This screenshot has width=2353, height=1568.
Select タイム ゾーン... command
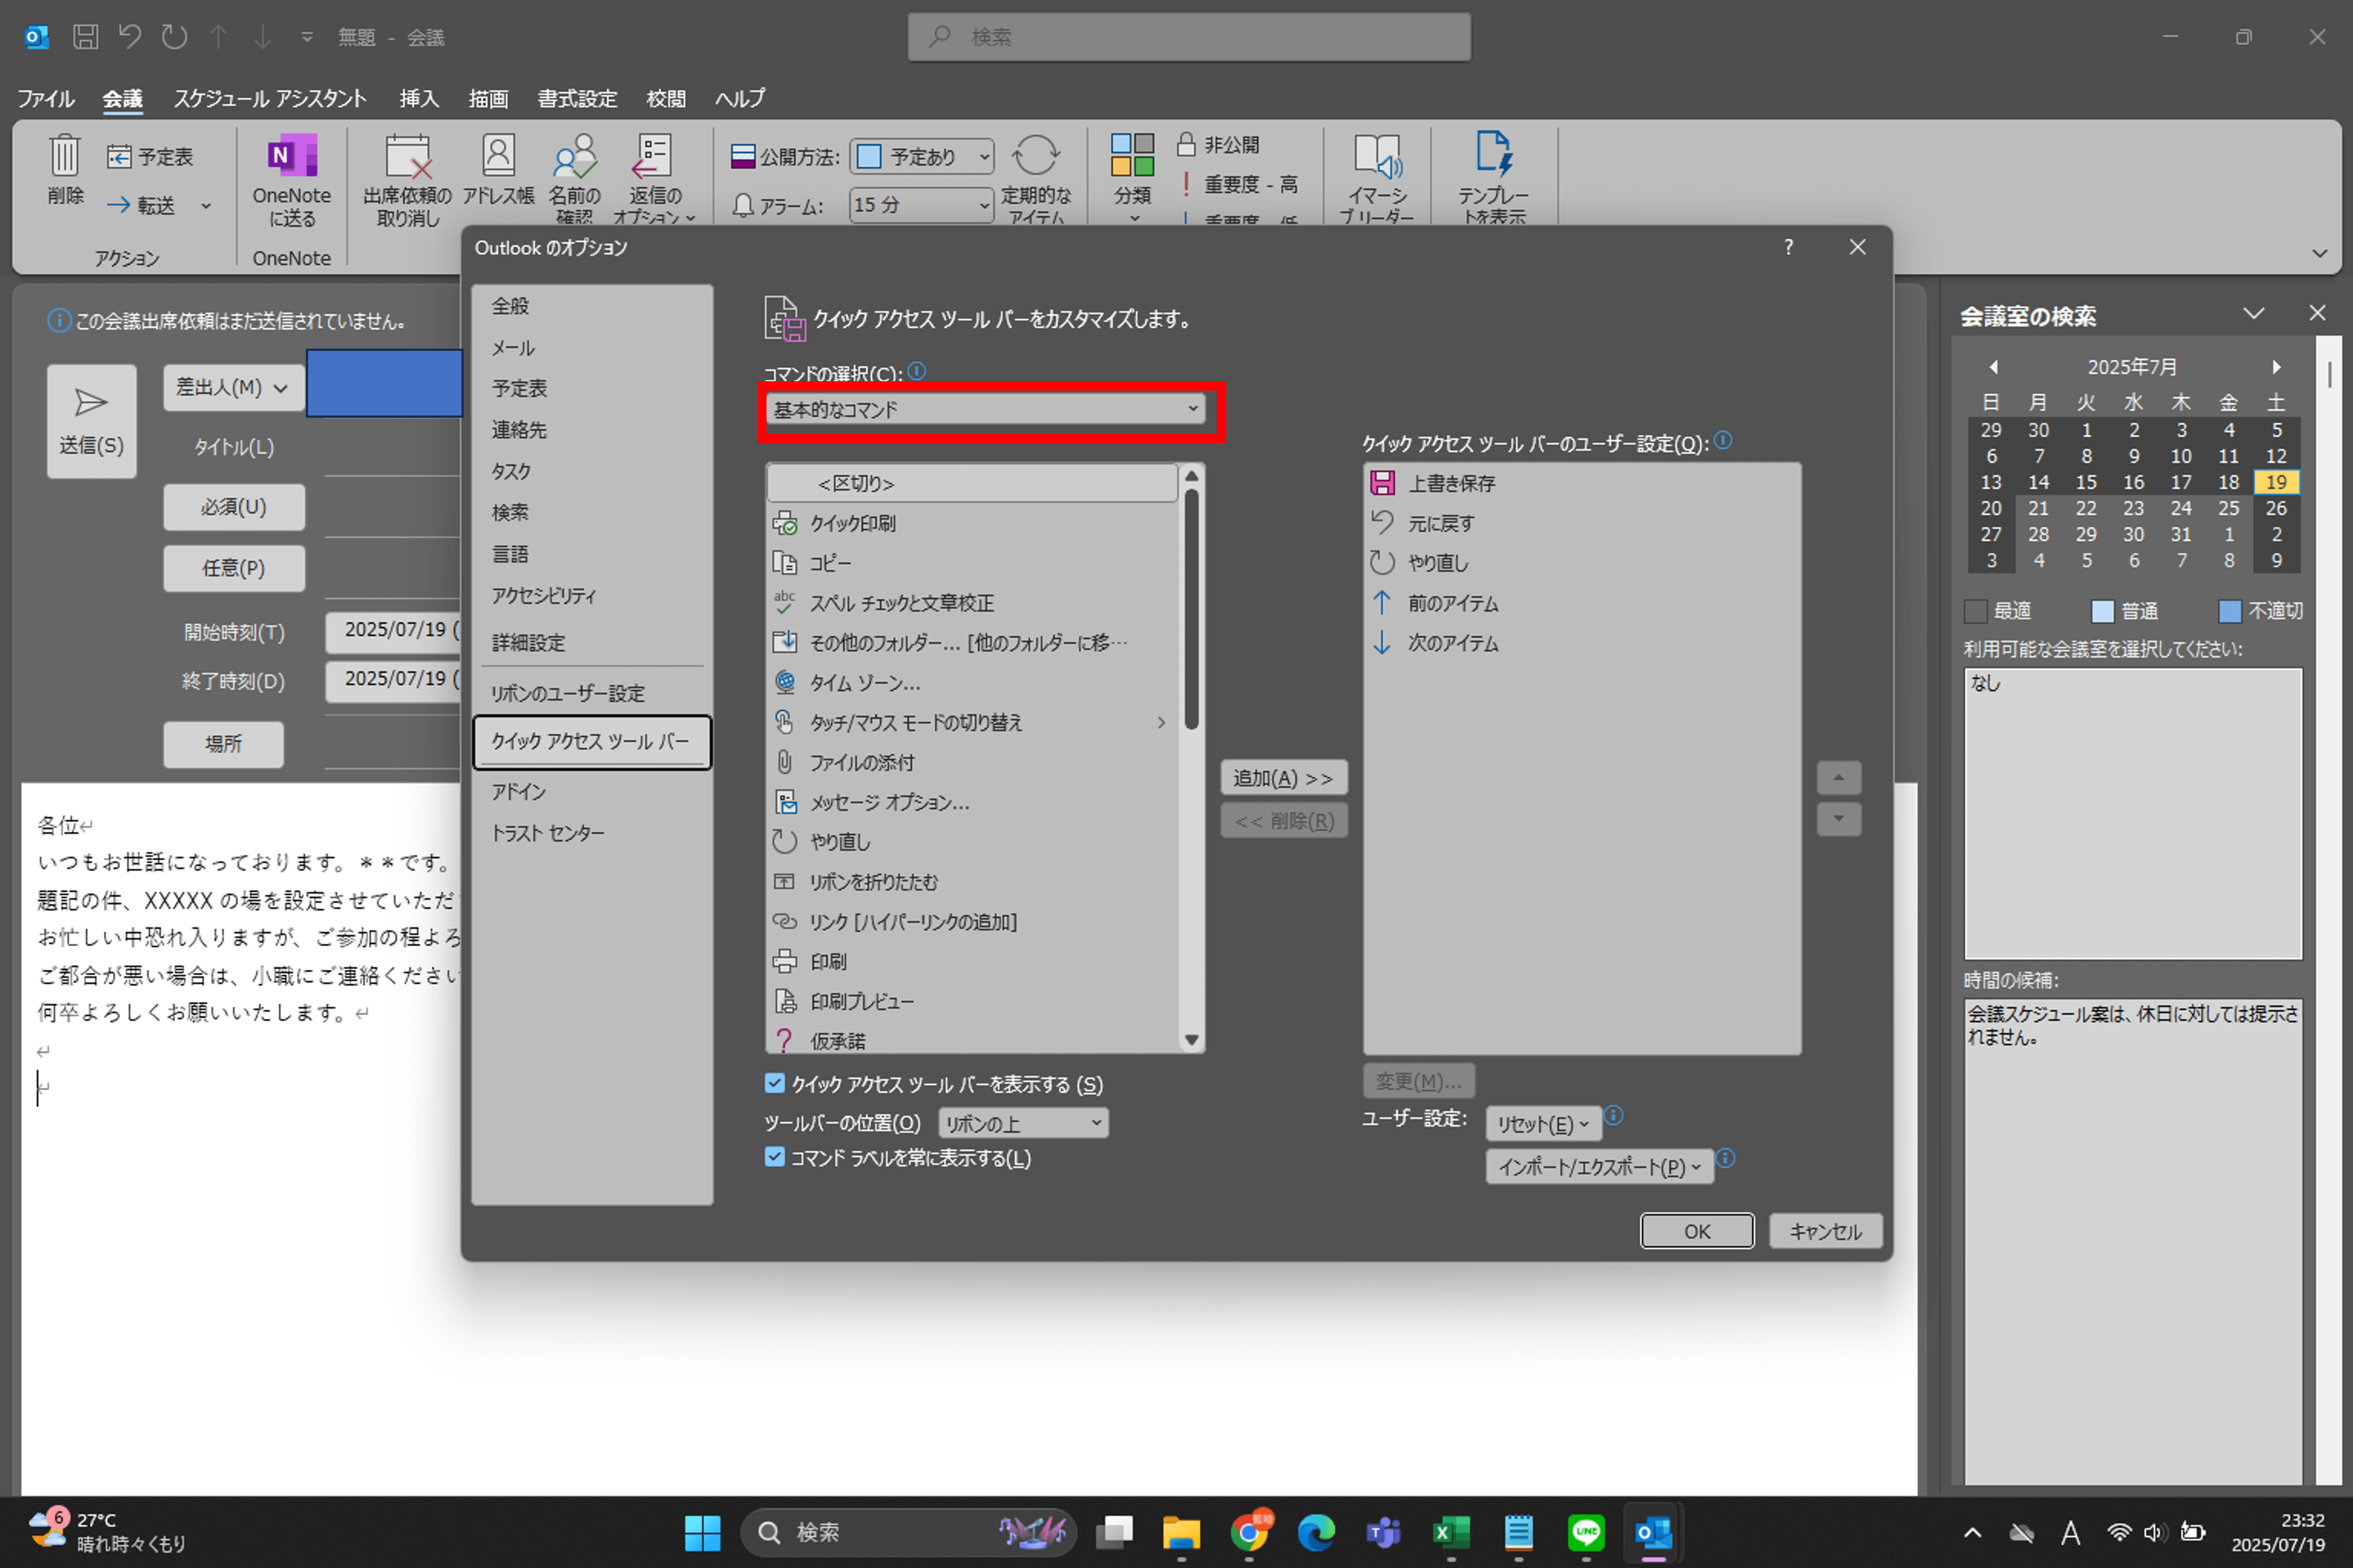tap(972, 683)
